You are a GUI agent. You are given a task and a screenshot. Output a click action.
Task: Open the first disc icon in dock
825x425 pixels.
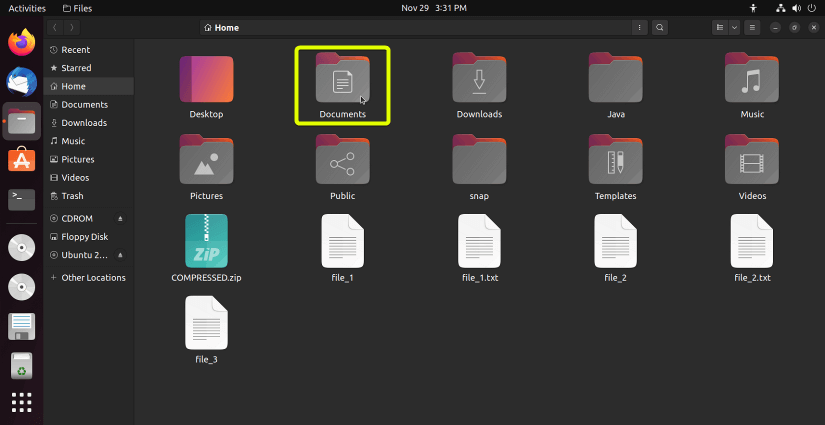22,247
